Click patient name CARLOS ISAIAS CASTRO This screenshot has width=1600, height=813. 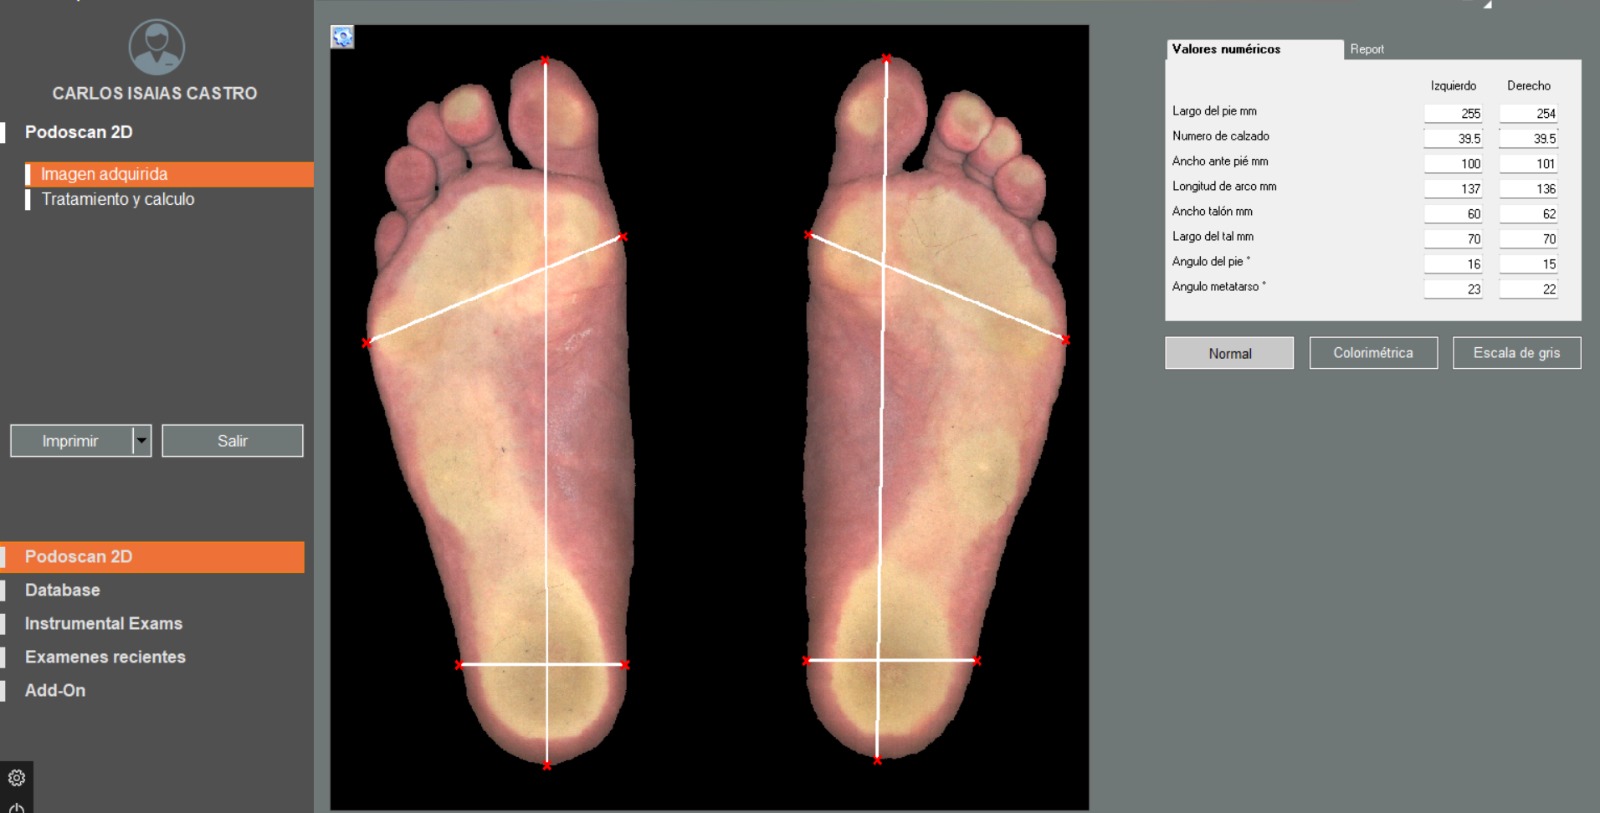pos(155,93)
